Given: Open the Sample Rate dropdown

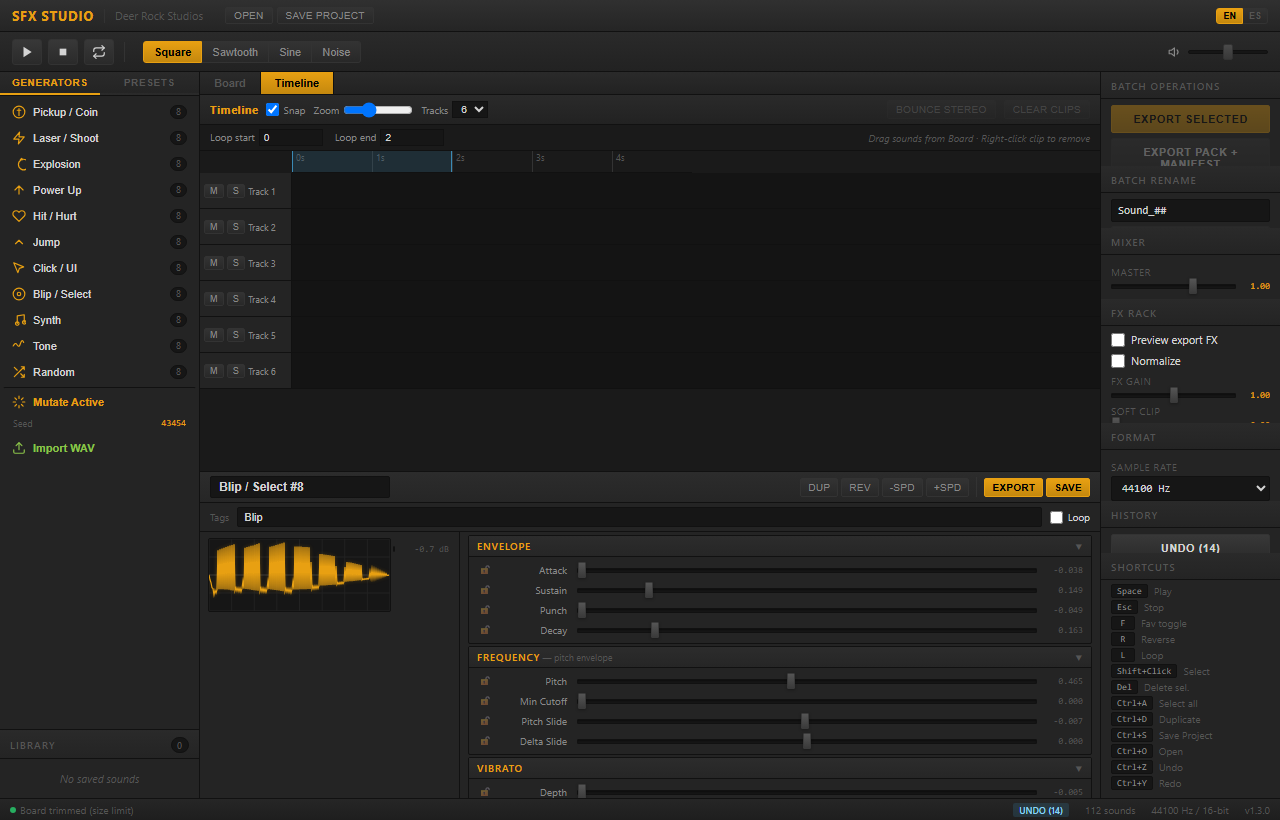Looking at the screenshot, I should tap(1190, 488).
